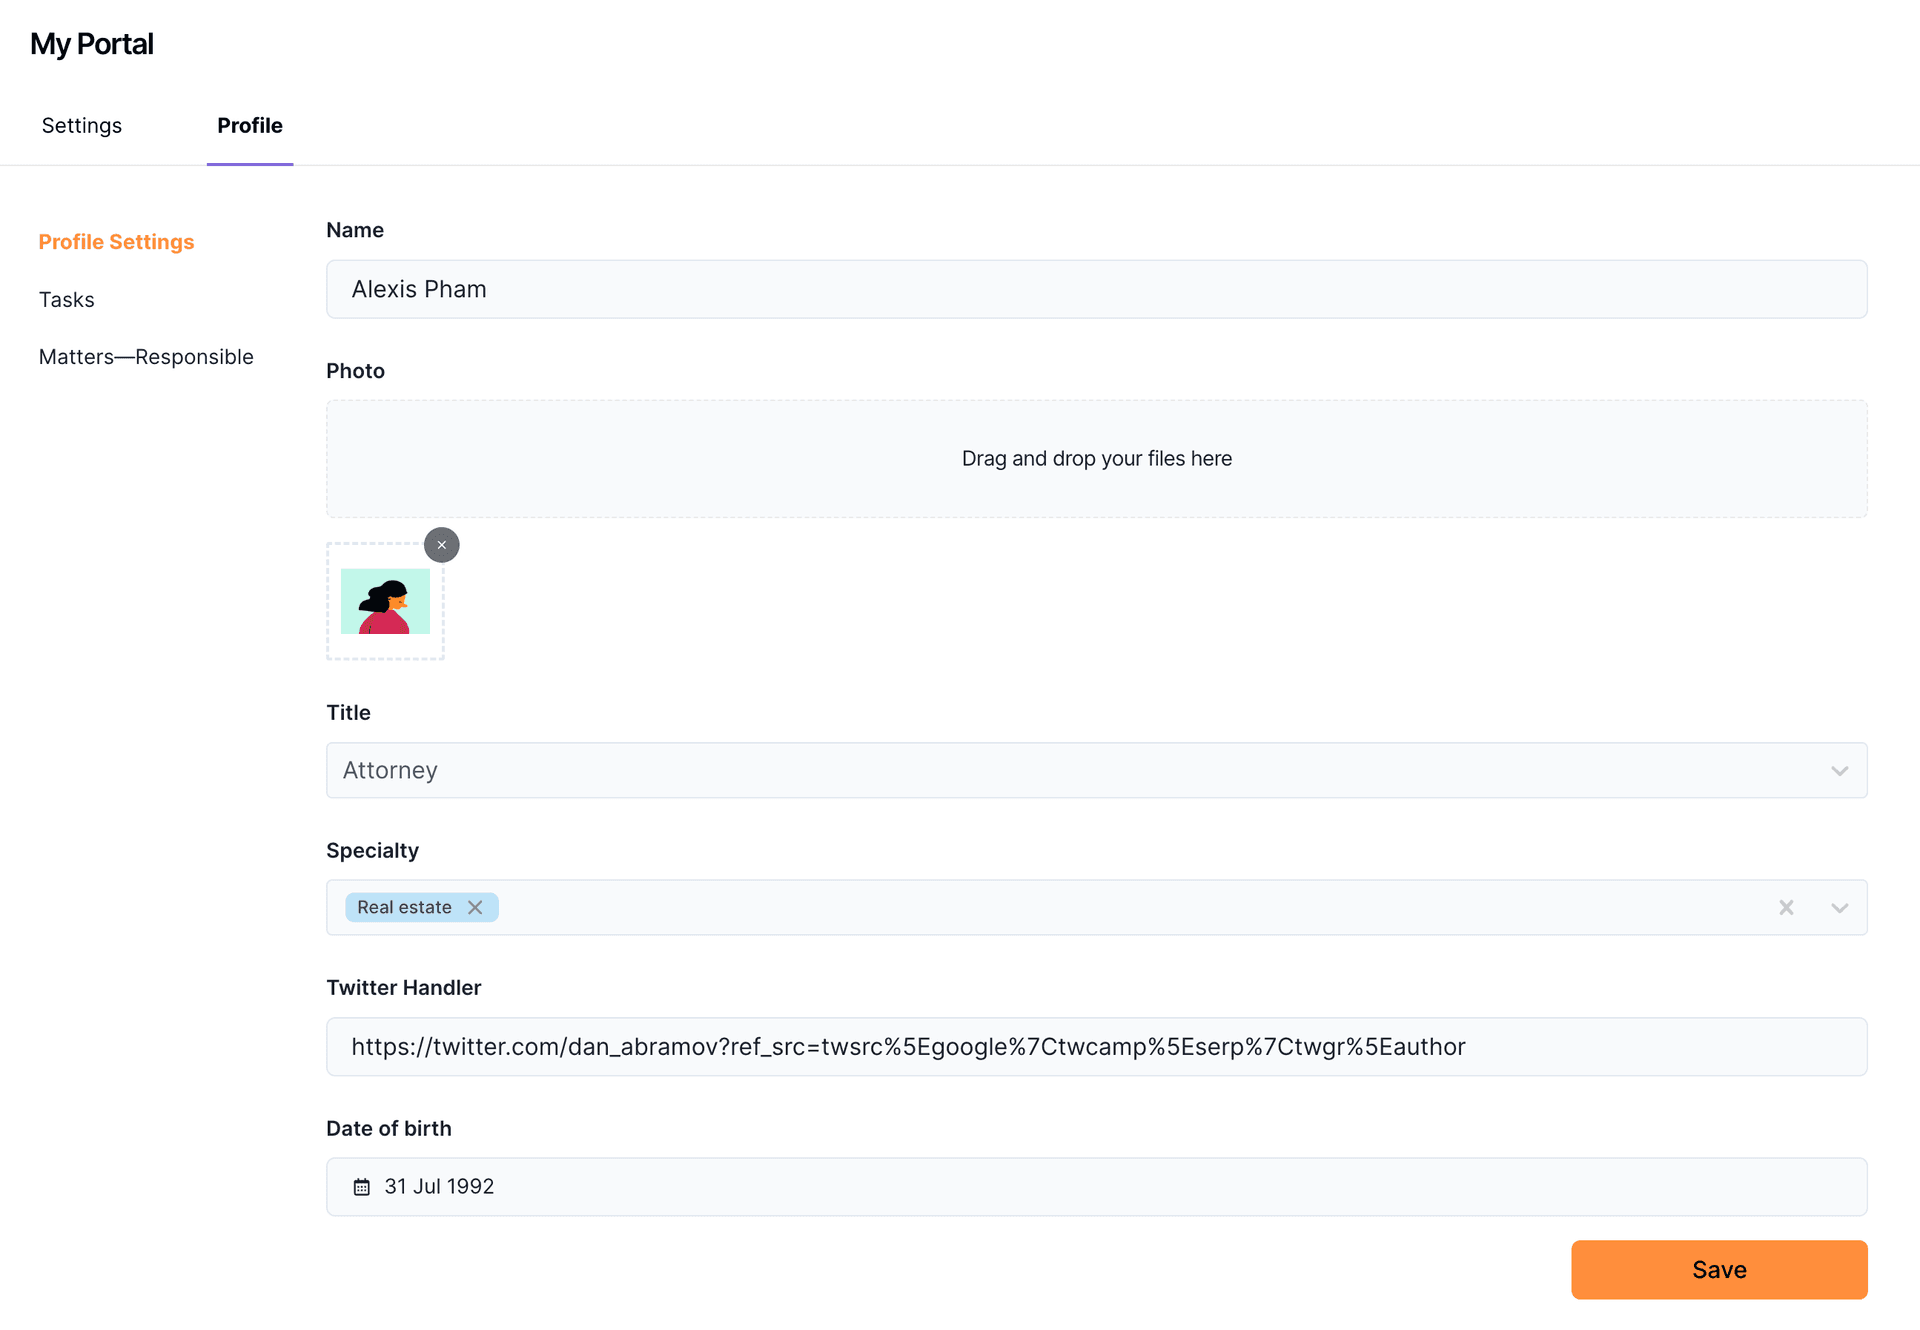
Task: Expand the Specialty dropdown chevron
Action: coord(1839,908)
